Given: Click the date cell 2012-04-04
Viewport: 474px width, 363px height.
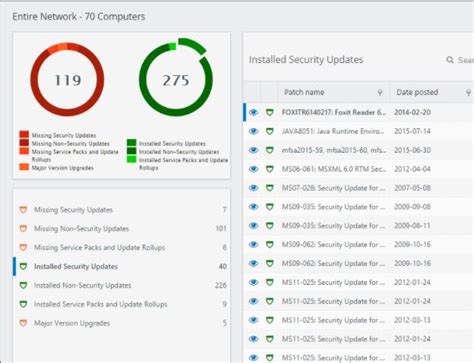Looking at the screenshot, I should (x=412, y=169).
